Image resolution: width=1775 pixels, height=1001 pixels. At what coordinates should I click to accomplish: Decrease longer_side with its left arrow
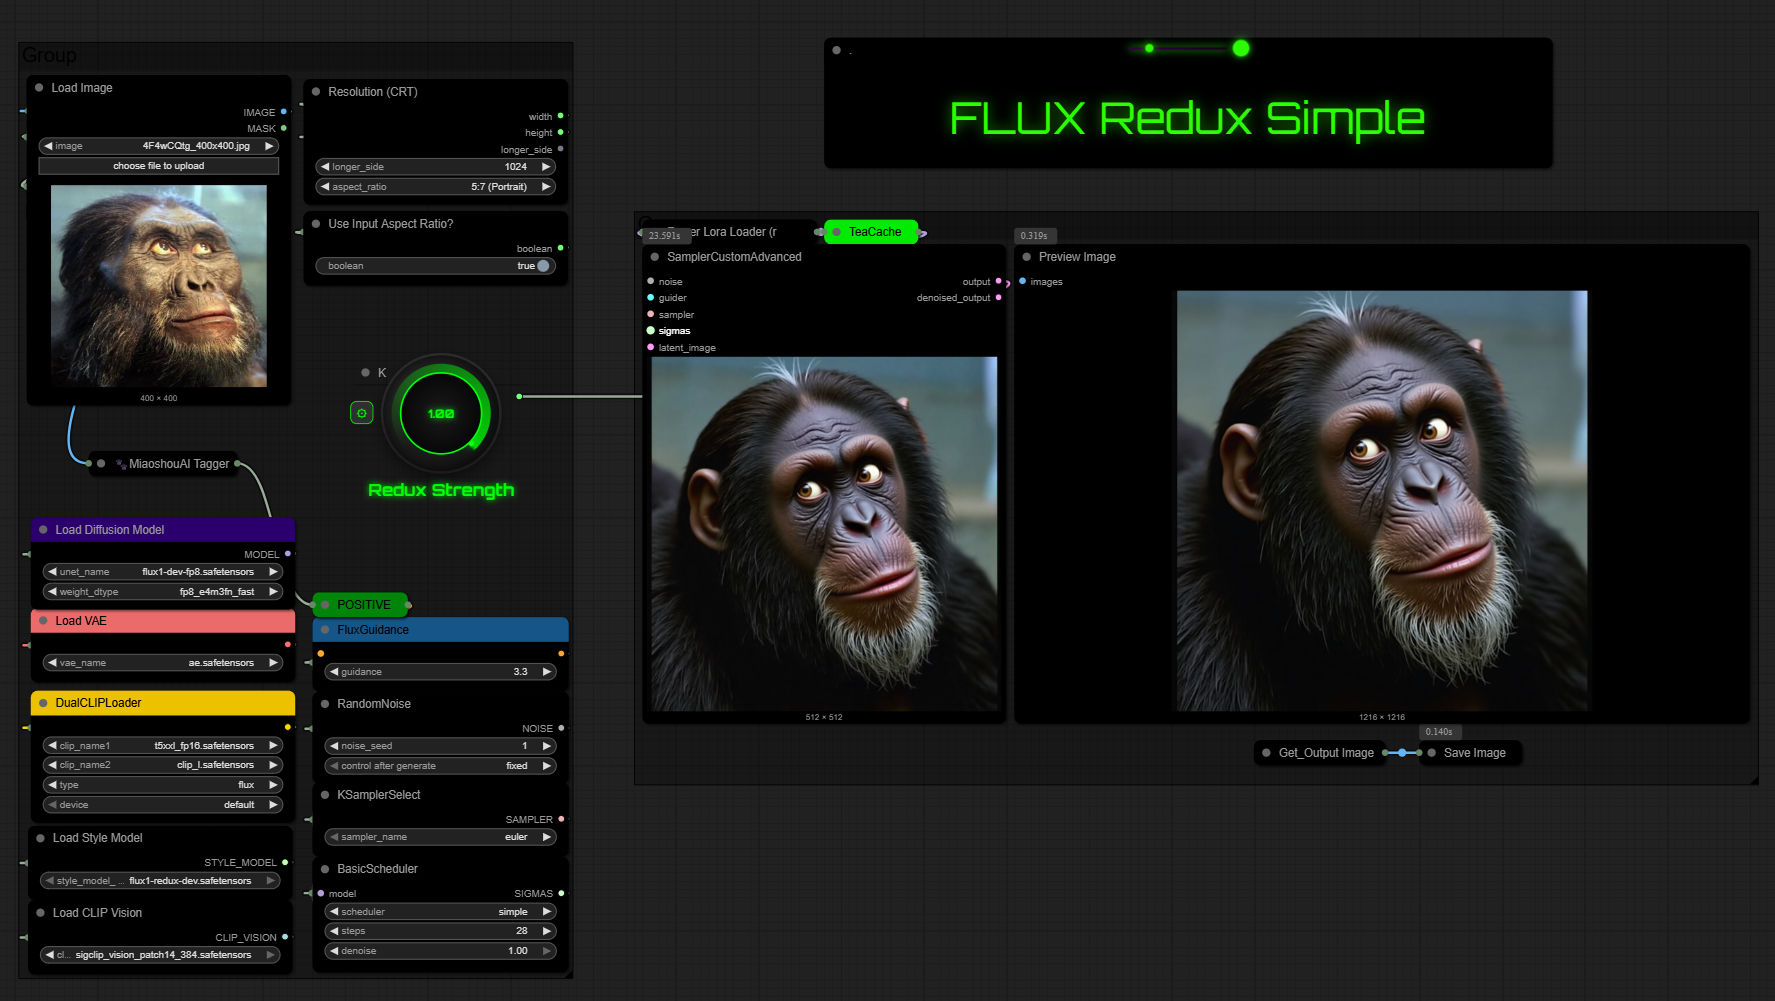click(325, 167)
